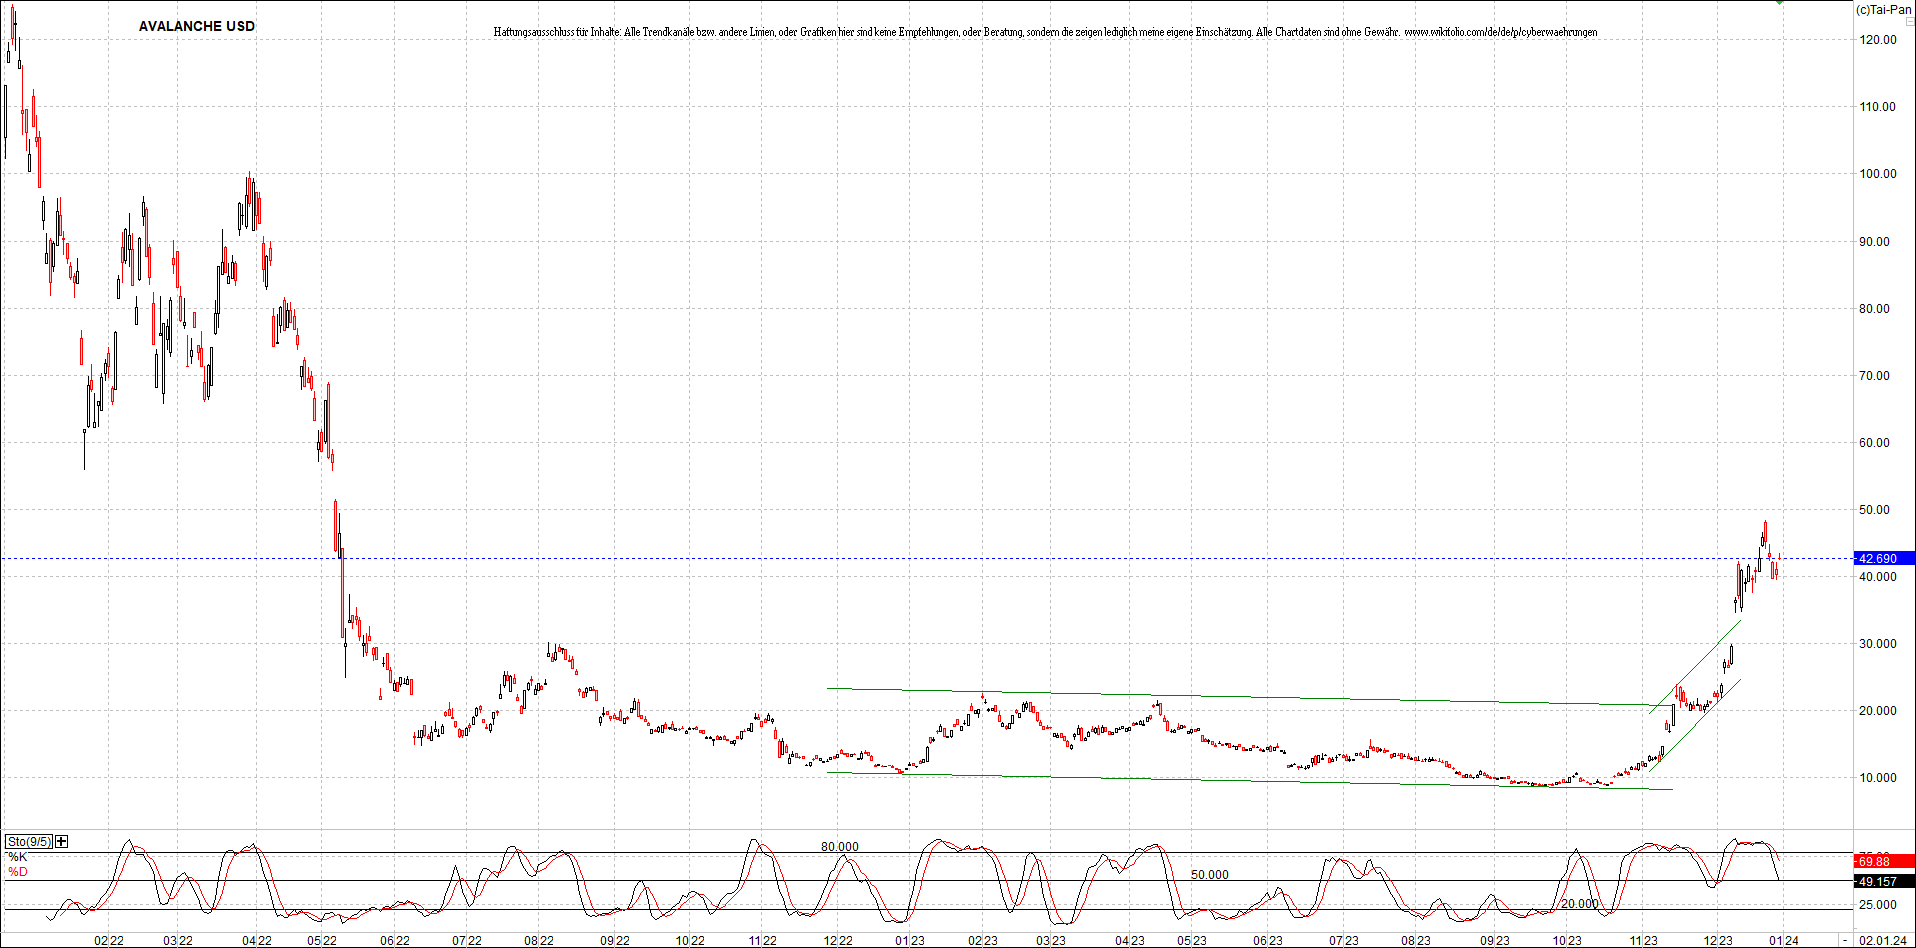Click the AVALANCHE USD chart title
The image size is (1916, 948).
[196, 26]
